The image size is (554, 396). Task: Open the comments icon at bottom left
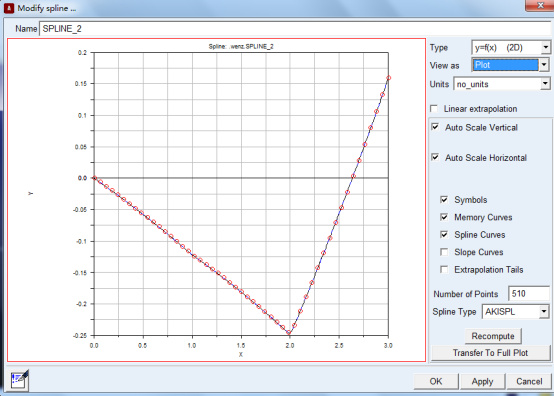19,380
